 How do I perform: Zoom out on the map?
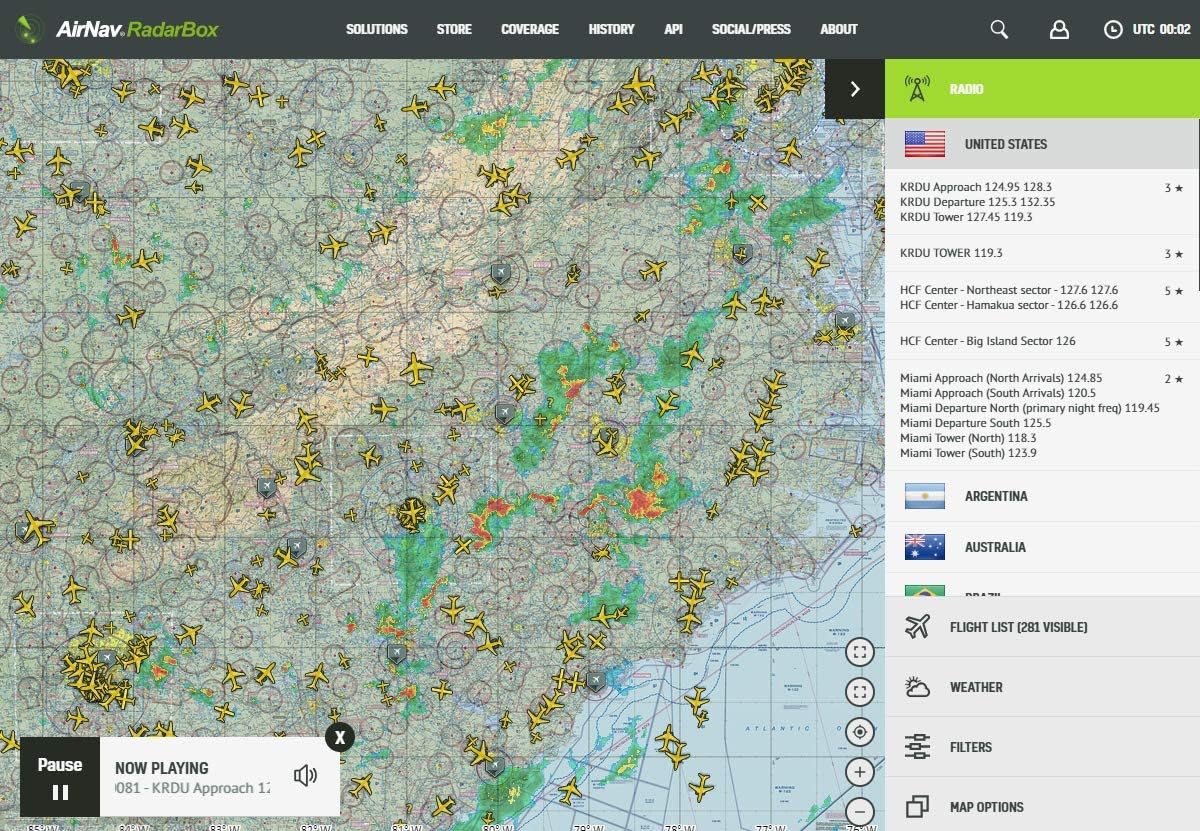coord(859,810)
